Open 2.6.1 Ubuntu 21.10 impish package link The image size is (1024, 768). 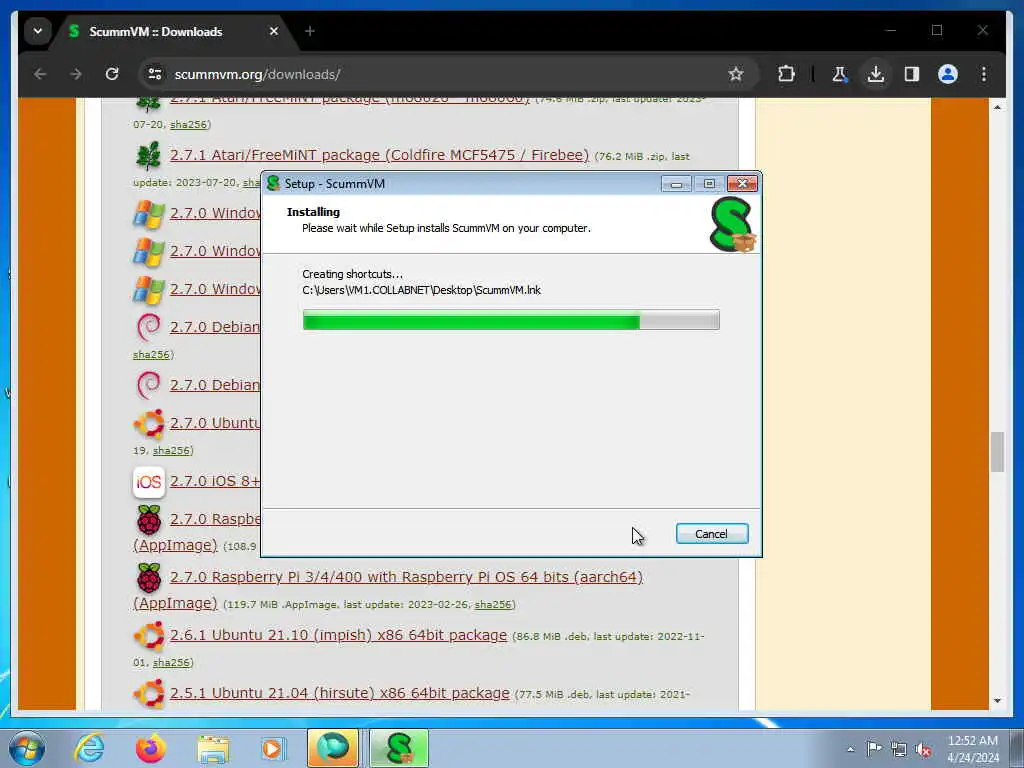coord(338,635)
